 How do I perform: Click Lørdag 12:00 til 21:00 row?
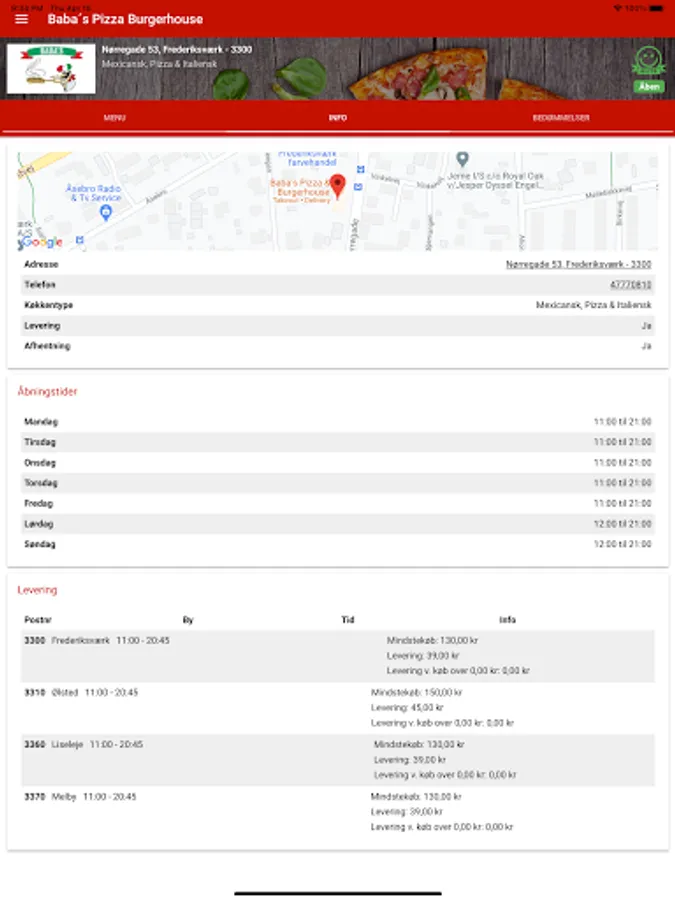tap(338, 523)
